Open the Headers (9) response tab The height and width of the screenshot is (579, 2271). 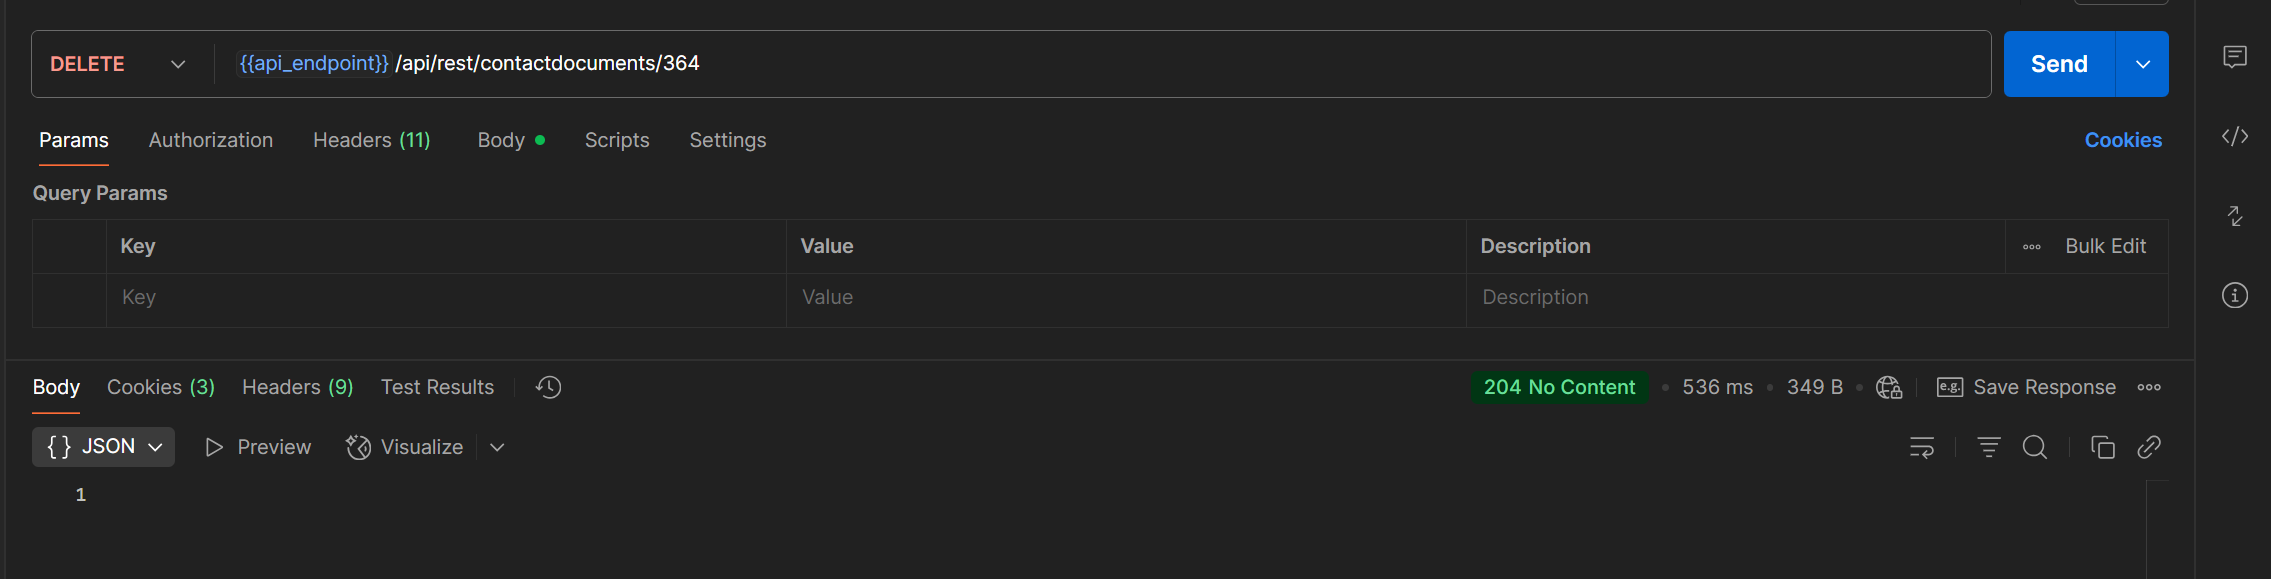[x=298, y=387]
